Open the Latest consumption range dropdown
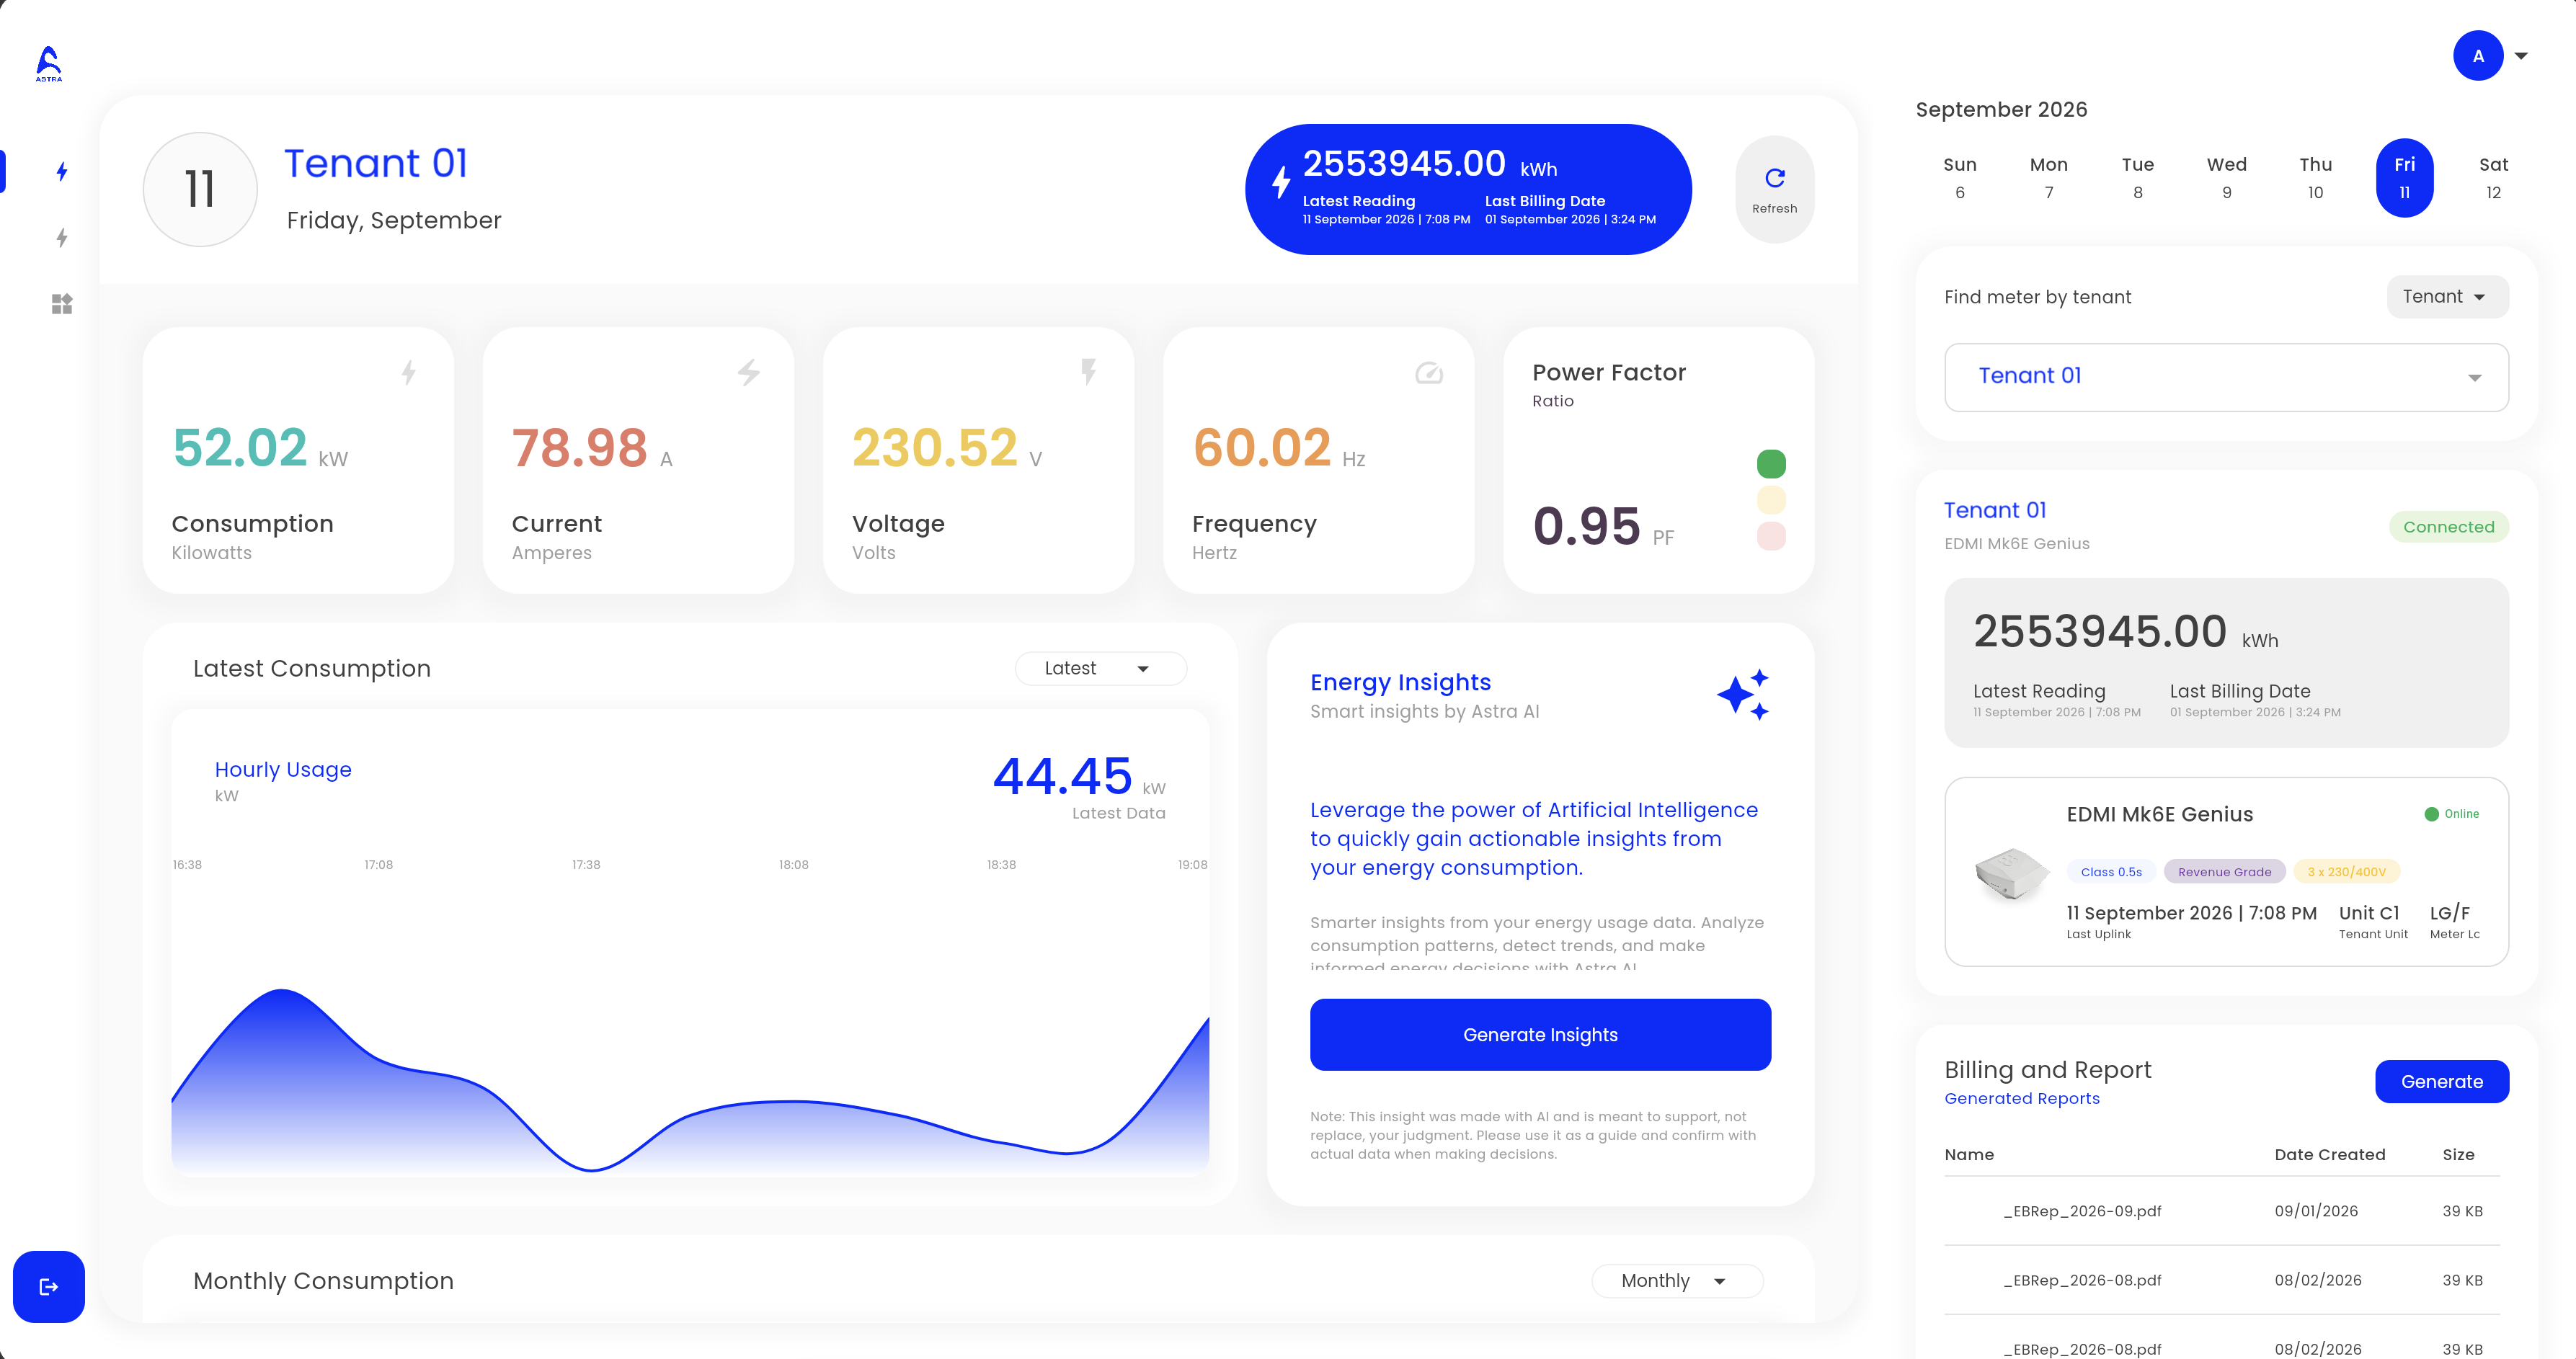 1100,668
